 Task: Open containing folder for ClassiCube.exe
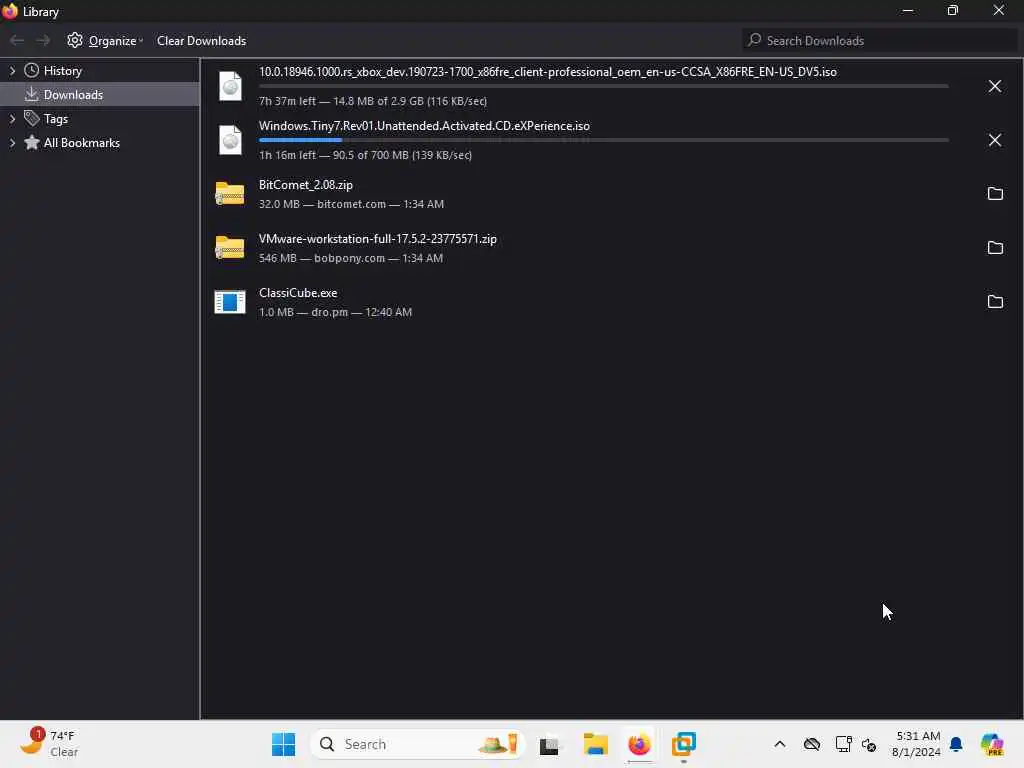point(995,302)
